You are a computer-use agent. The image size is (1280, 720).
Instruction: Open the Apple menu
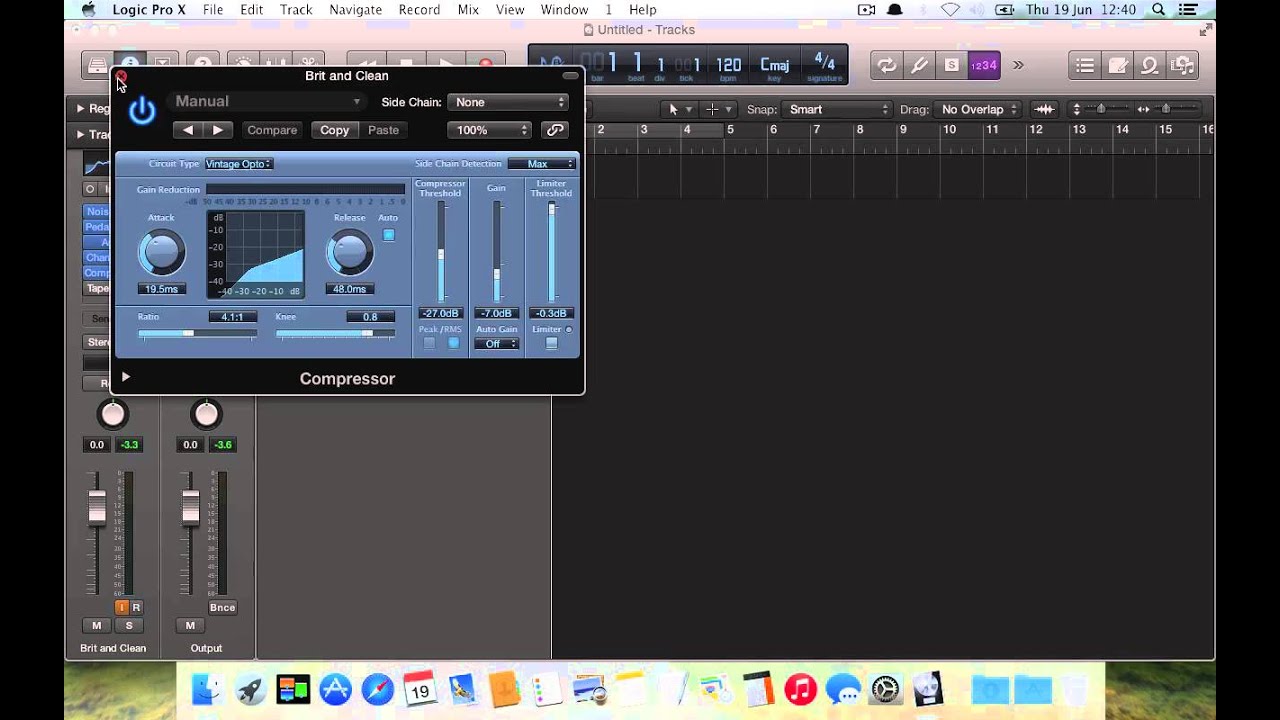click(x=88, y=10)
